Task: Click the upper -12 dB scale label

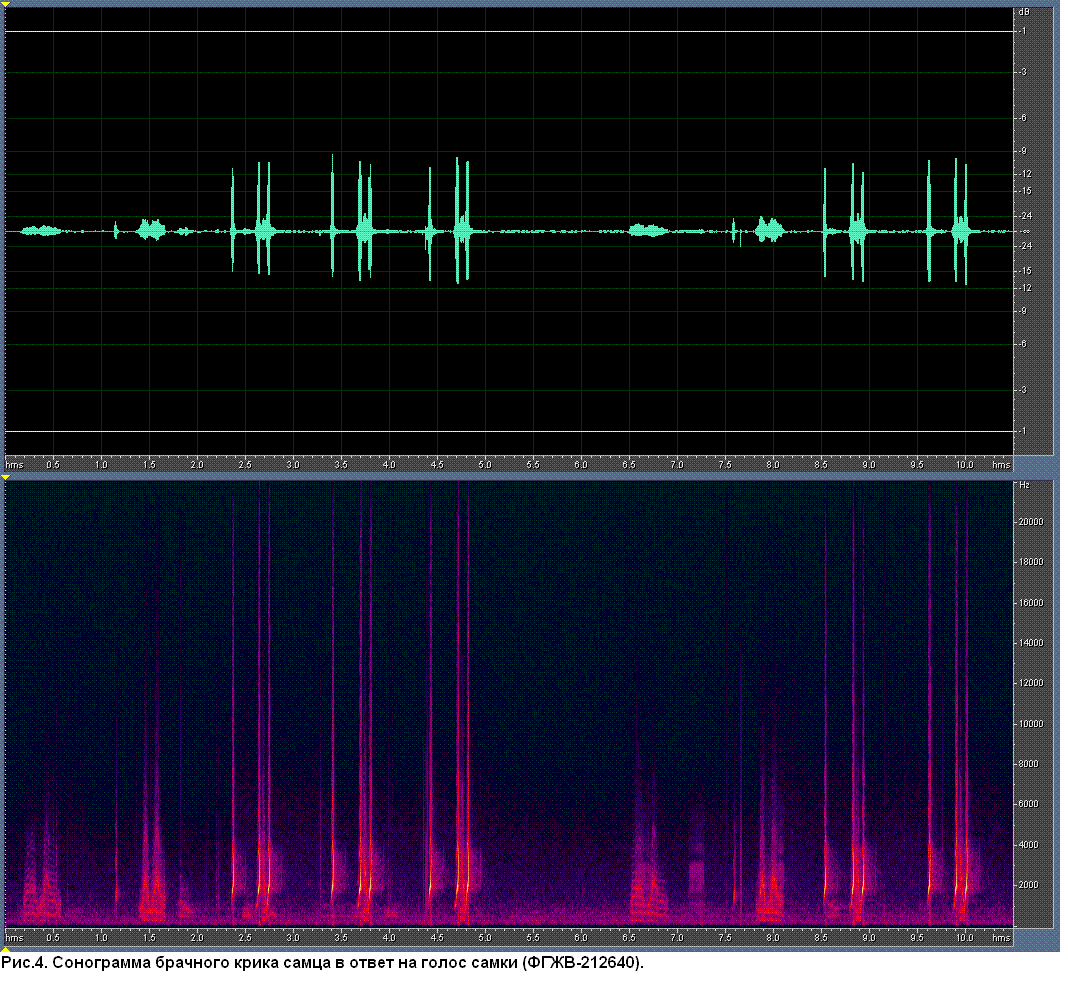Action: click(1025, 174)
